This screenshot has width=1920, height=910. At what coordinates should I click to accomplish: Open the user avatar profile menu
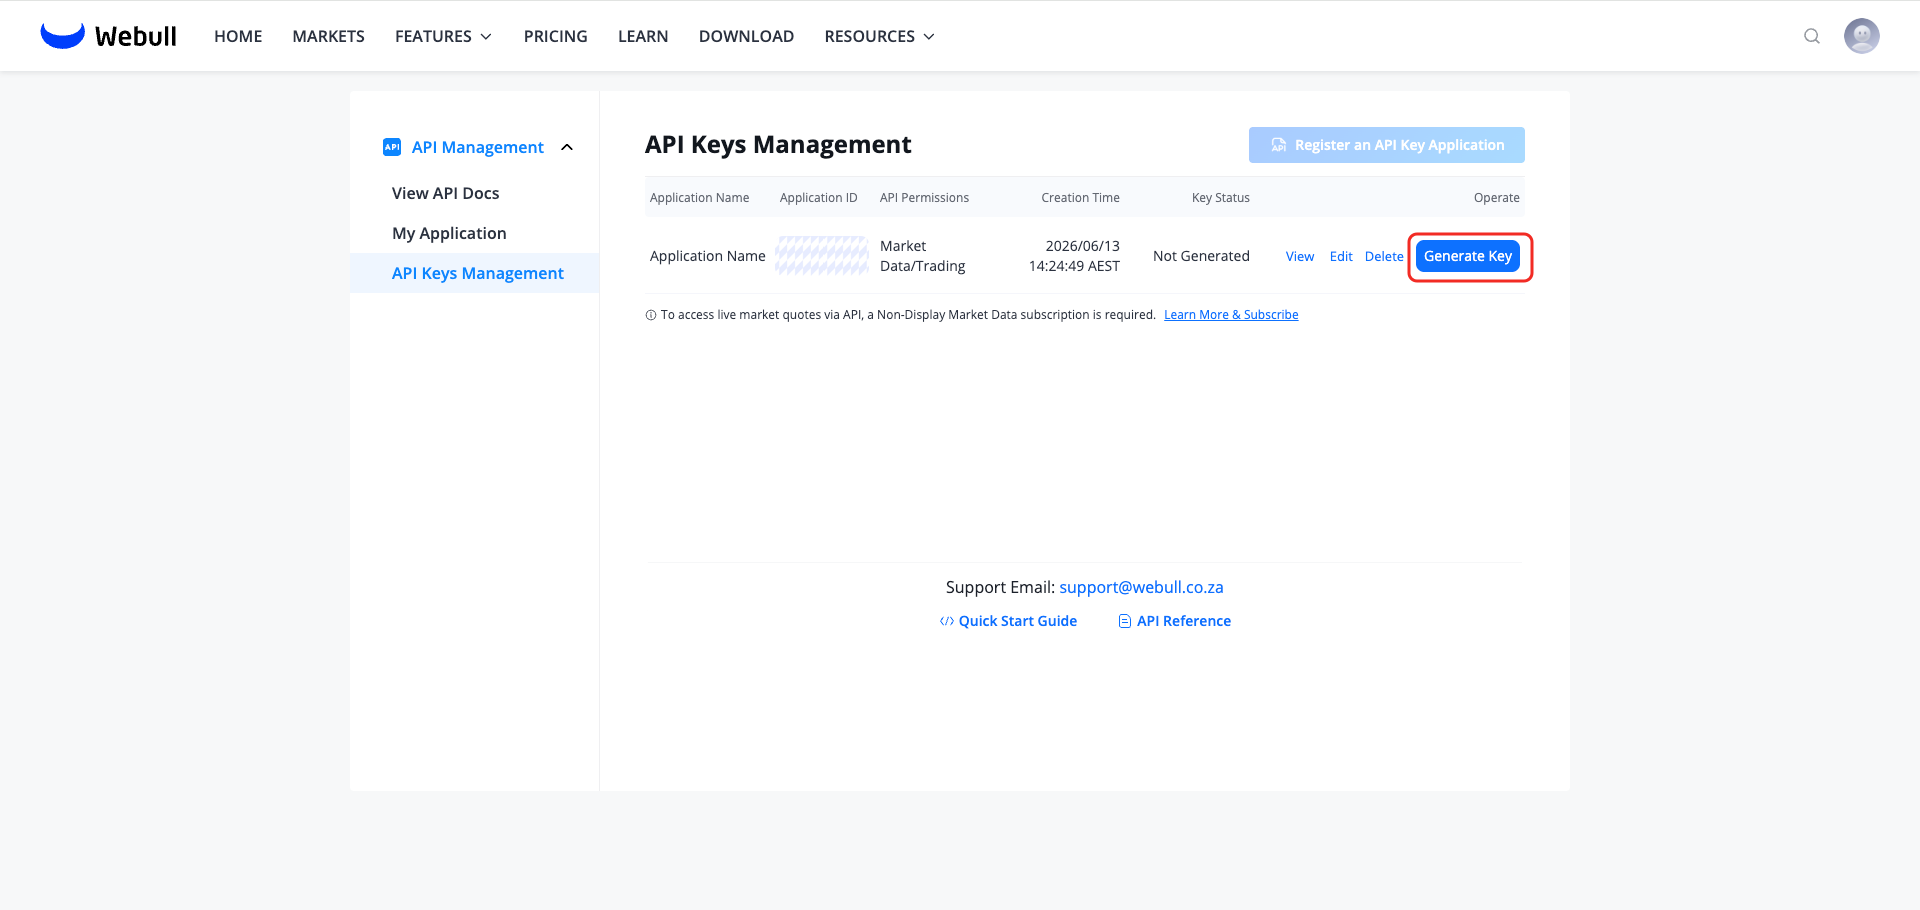1861,36
